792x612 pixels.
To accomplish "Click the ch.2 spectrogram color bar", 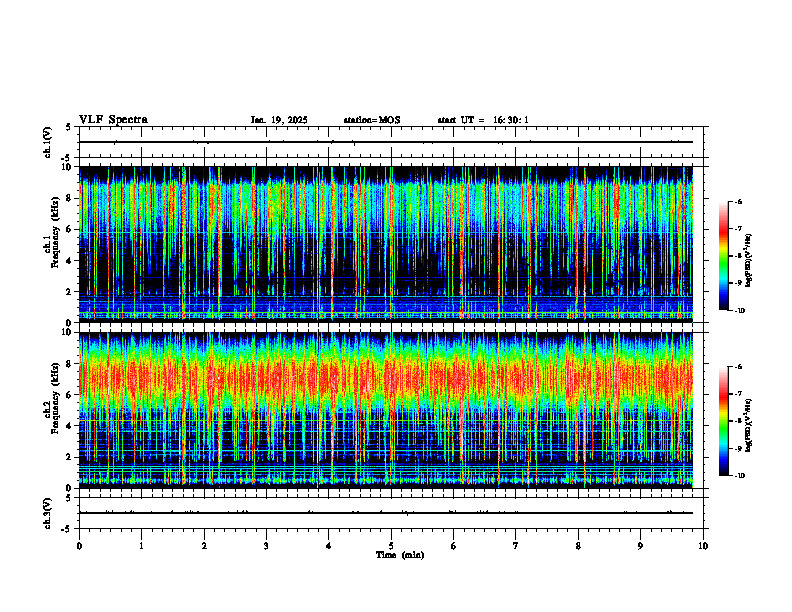I will click(x=724, y=421).
